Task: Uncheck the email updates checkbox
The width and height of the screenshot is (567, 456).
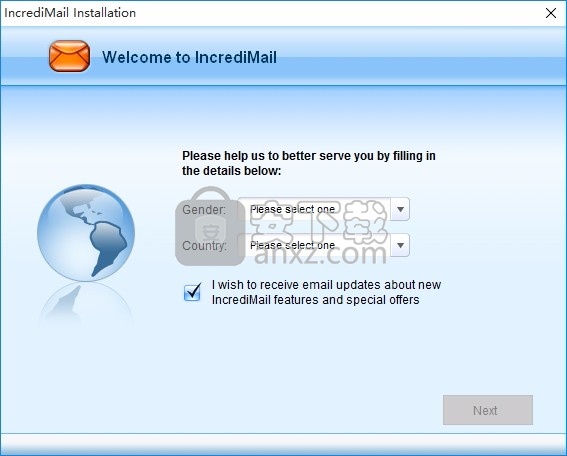Action: tap(192, 292)
